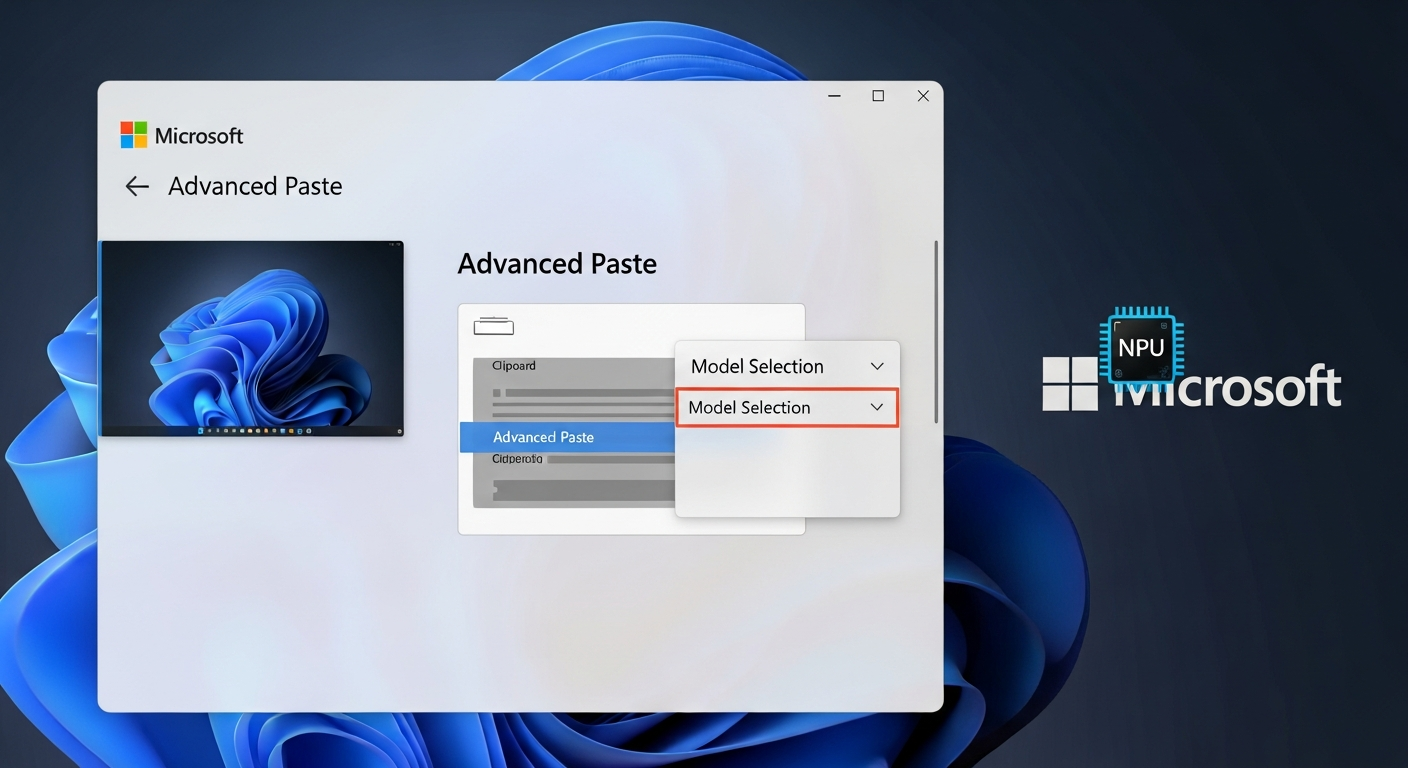
Task: Click the clipboard icon atop the card
Action: coord(493,326)
